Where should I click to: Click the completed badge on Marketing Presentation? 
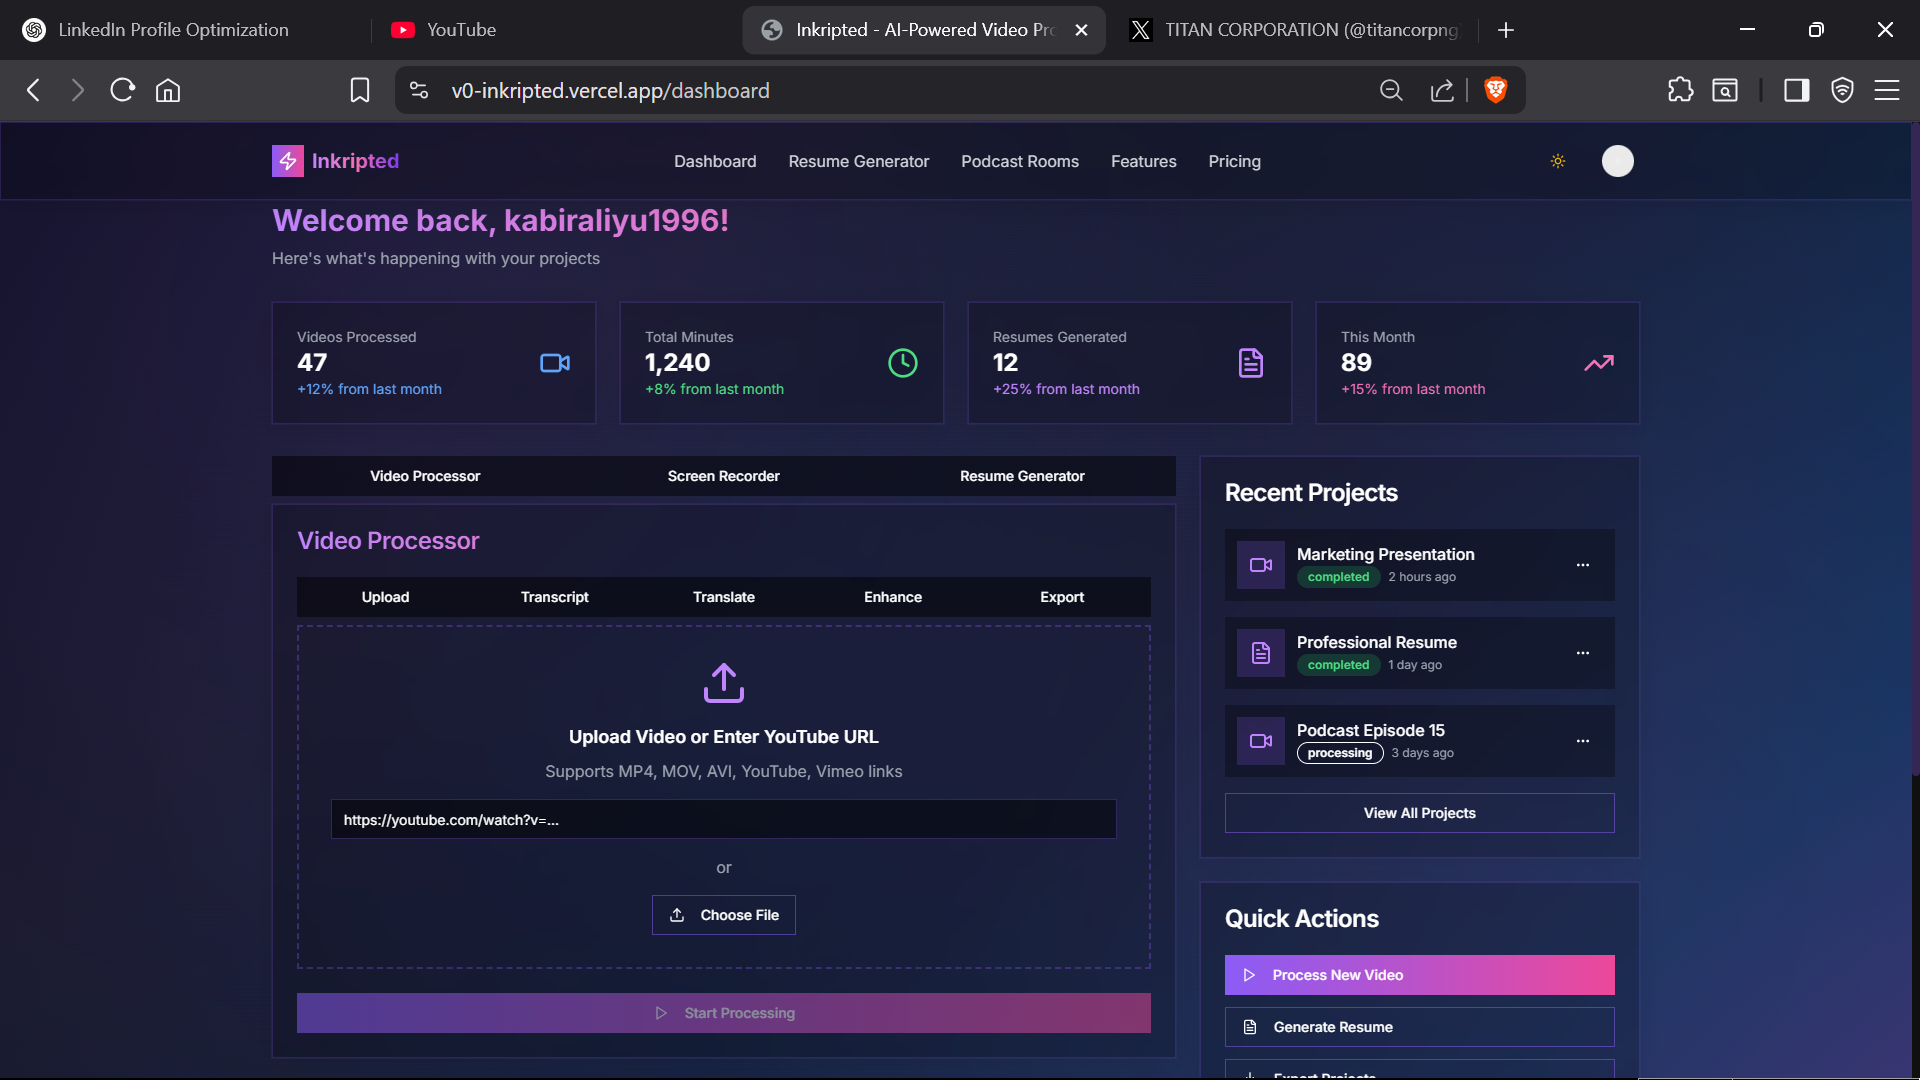coord(1338,577)
